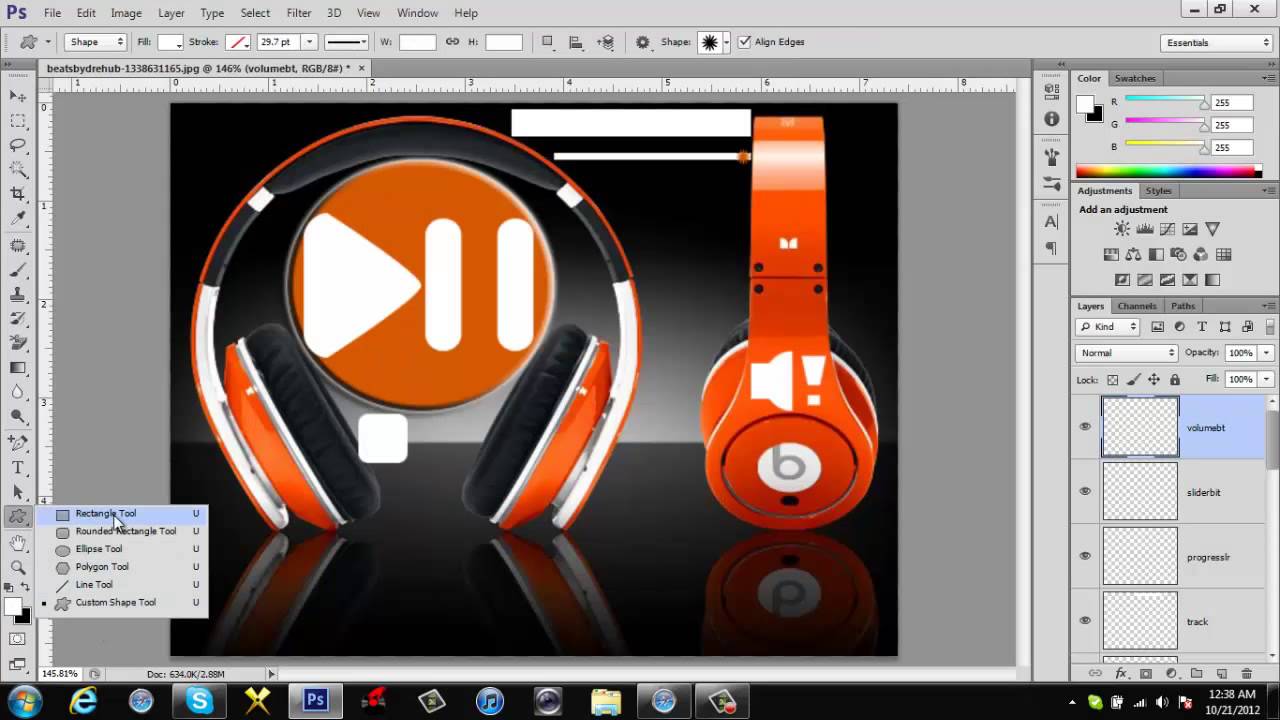Open the Kind layer filter dropdown
The width and height of the screenshot is (1280, 720).
tap(1109, 327)
